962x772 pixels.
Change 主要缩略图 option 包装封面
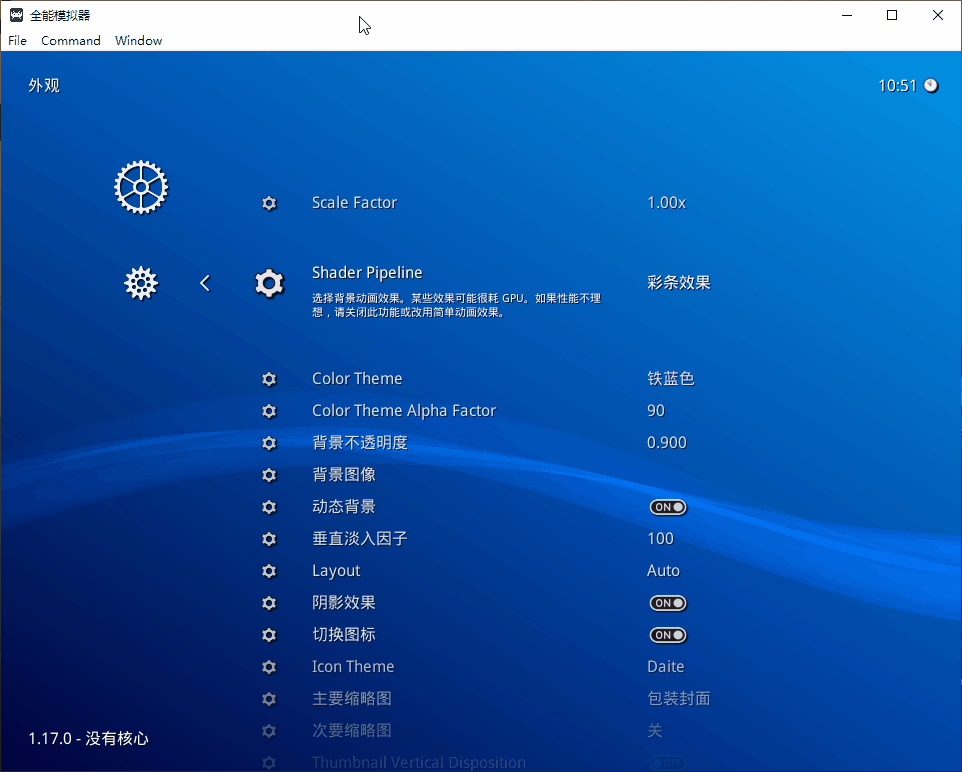679,698
